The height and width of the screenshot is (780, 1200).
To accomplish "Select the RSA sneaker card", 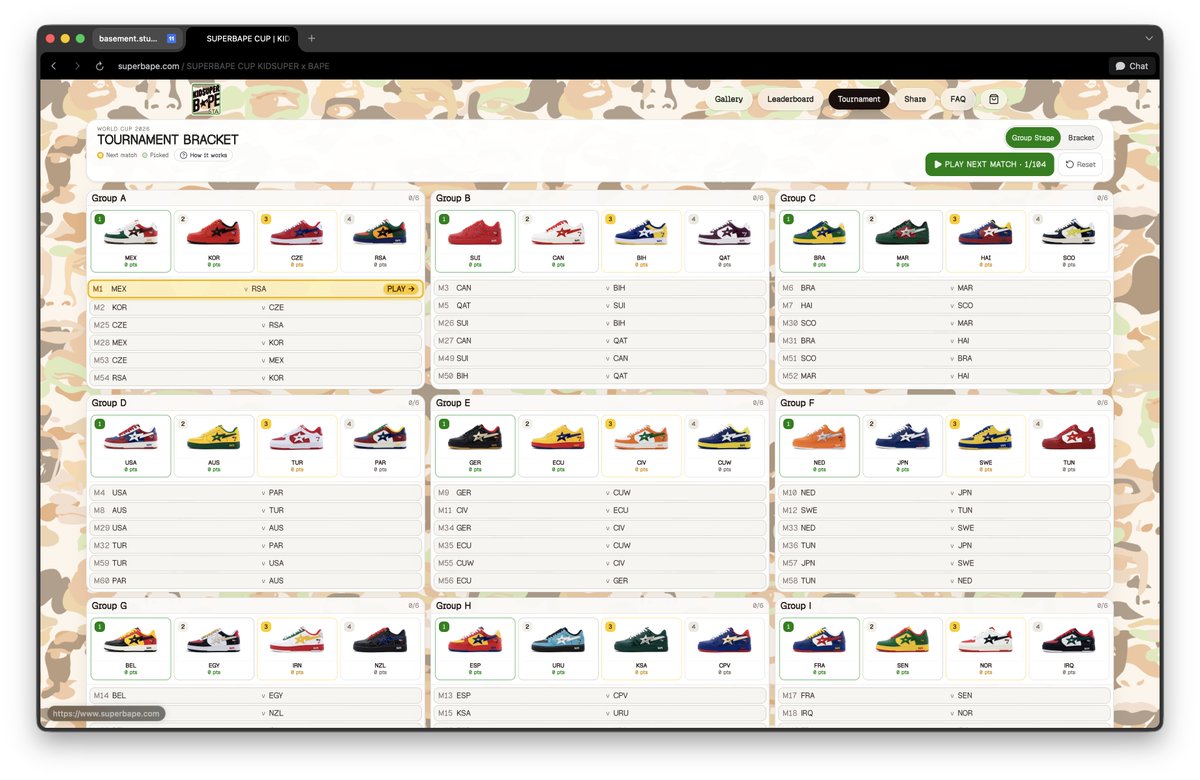I will click(x=380, y=241).
